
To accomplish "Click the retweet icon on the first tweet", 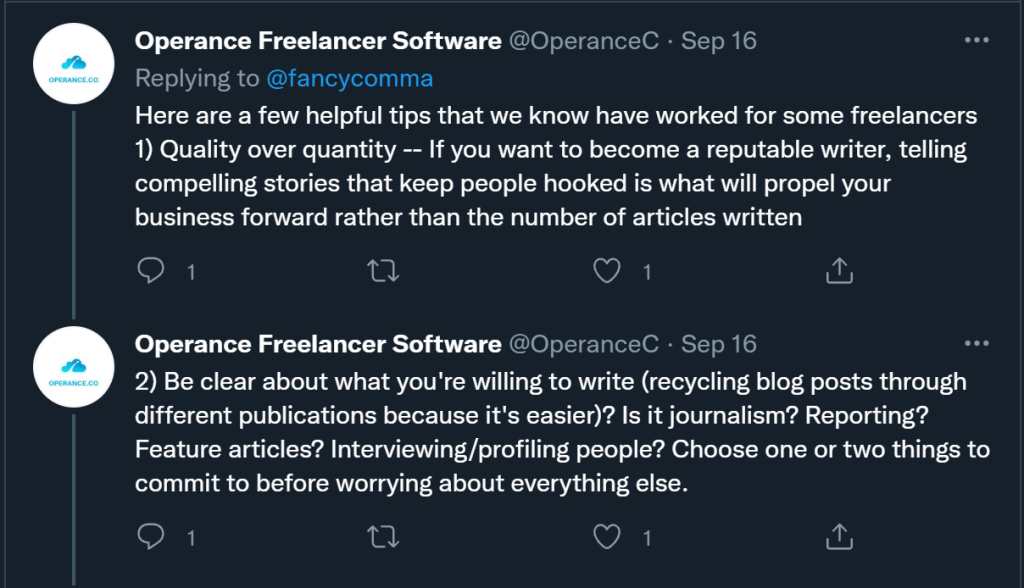I will pos(383,270).
